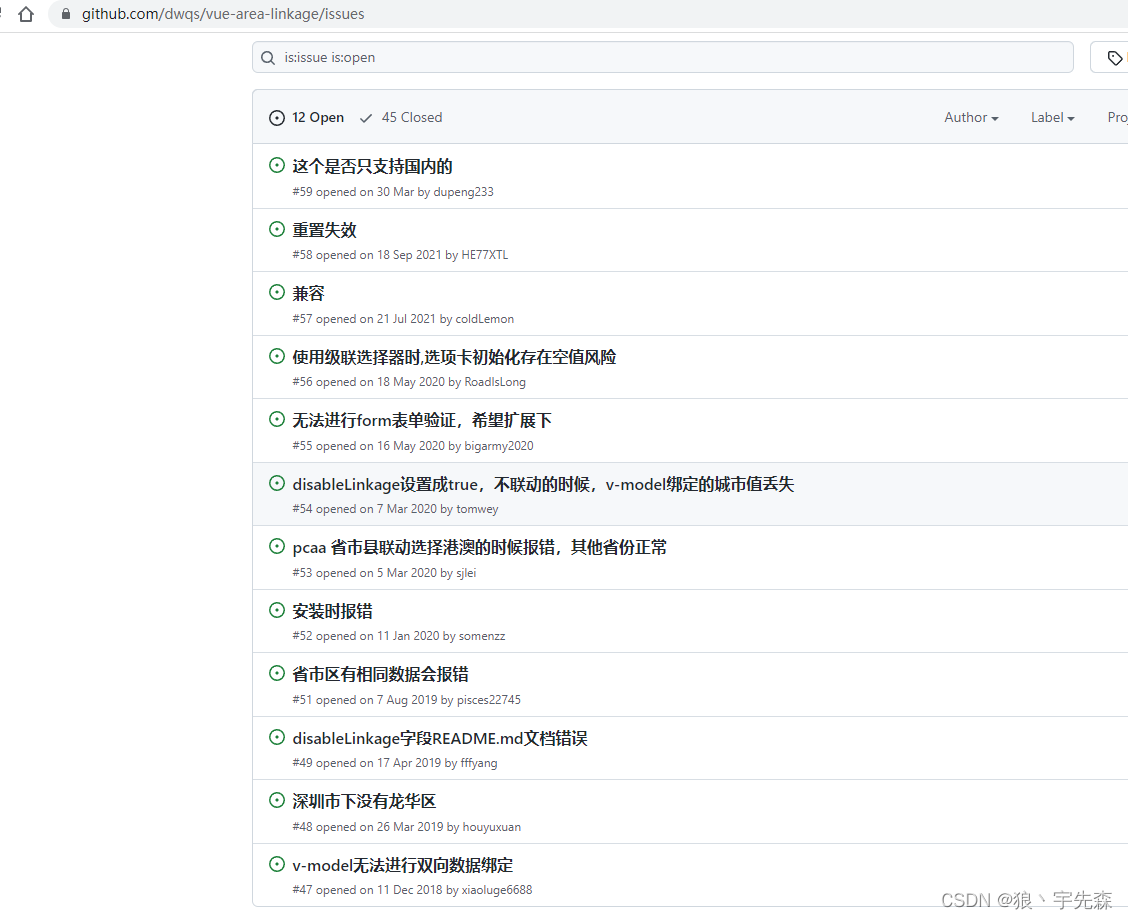
Task: Open the issue 深圳市下没有龙华区
Action: [363, 800]
